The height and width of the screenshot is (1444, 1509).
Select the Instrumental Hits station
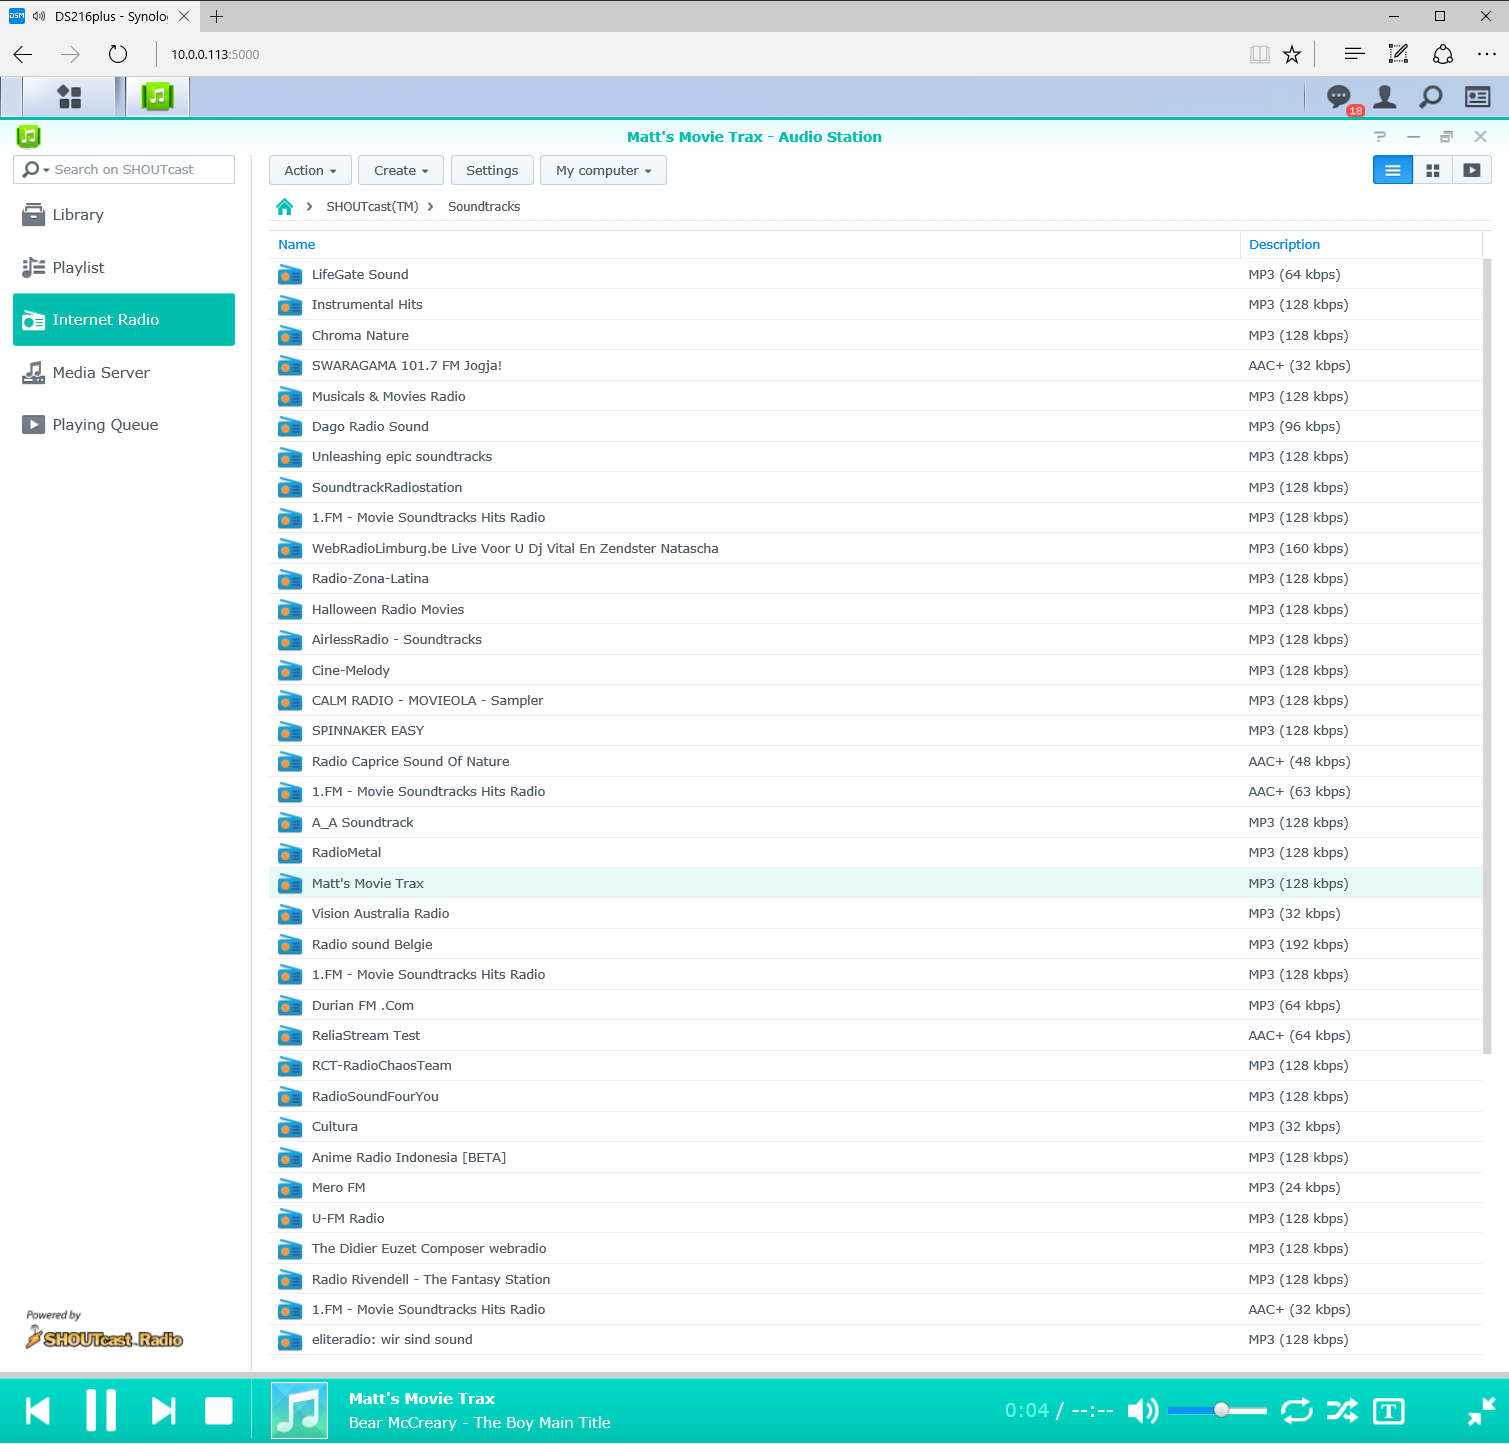pyautogui.click(x=875, y=305)
